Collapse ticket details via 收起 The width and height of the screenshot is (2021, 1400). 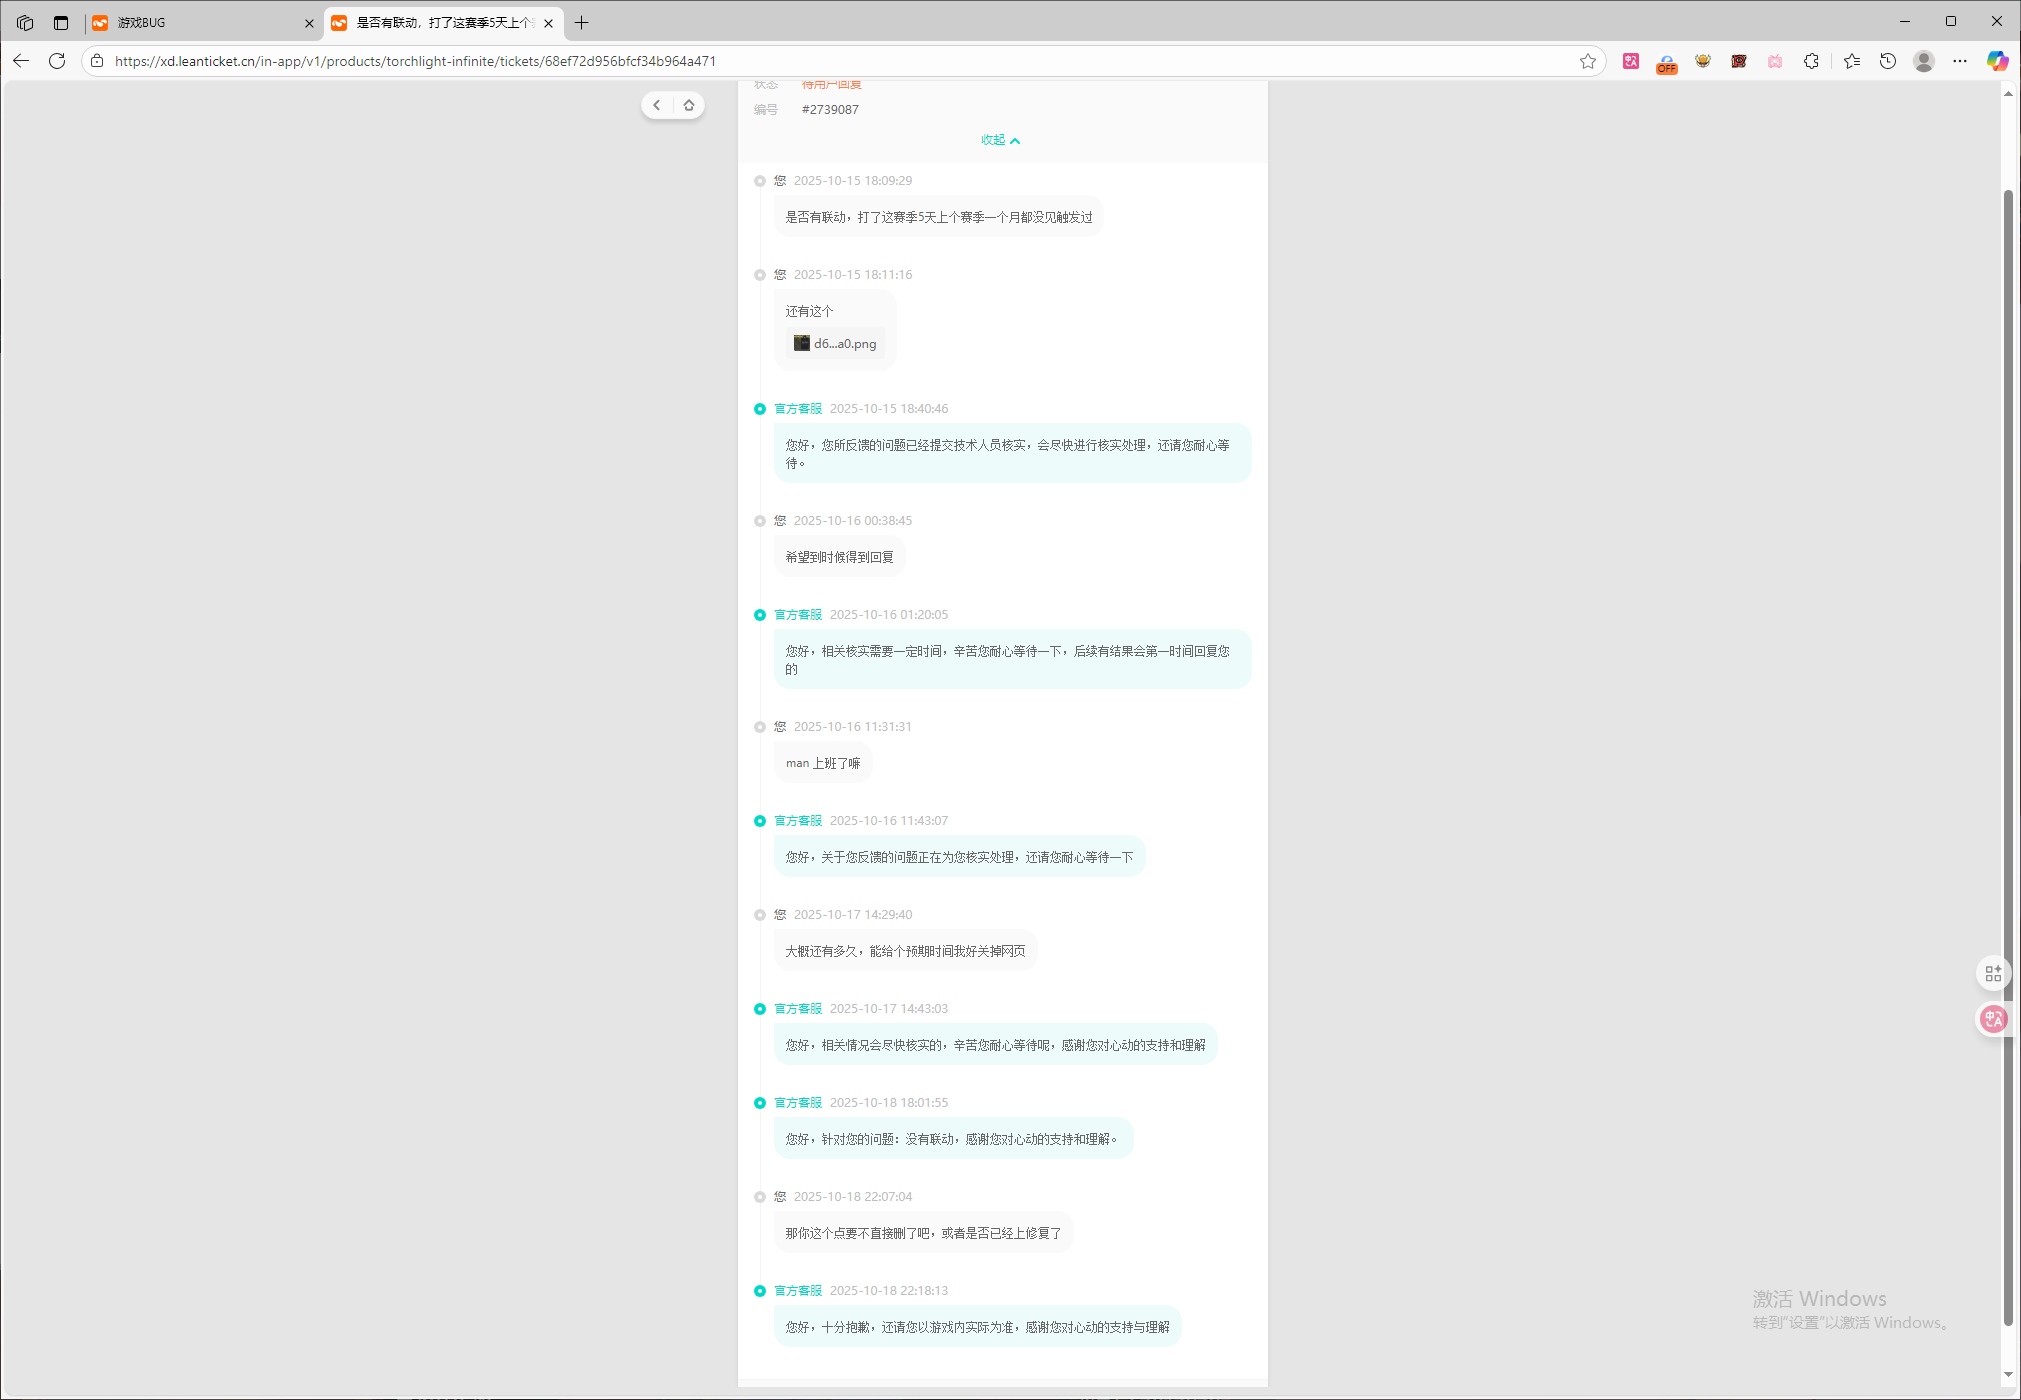[x=1000, y=140]
